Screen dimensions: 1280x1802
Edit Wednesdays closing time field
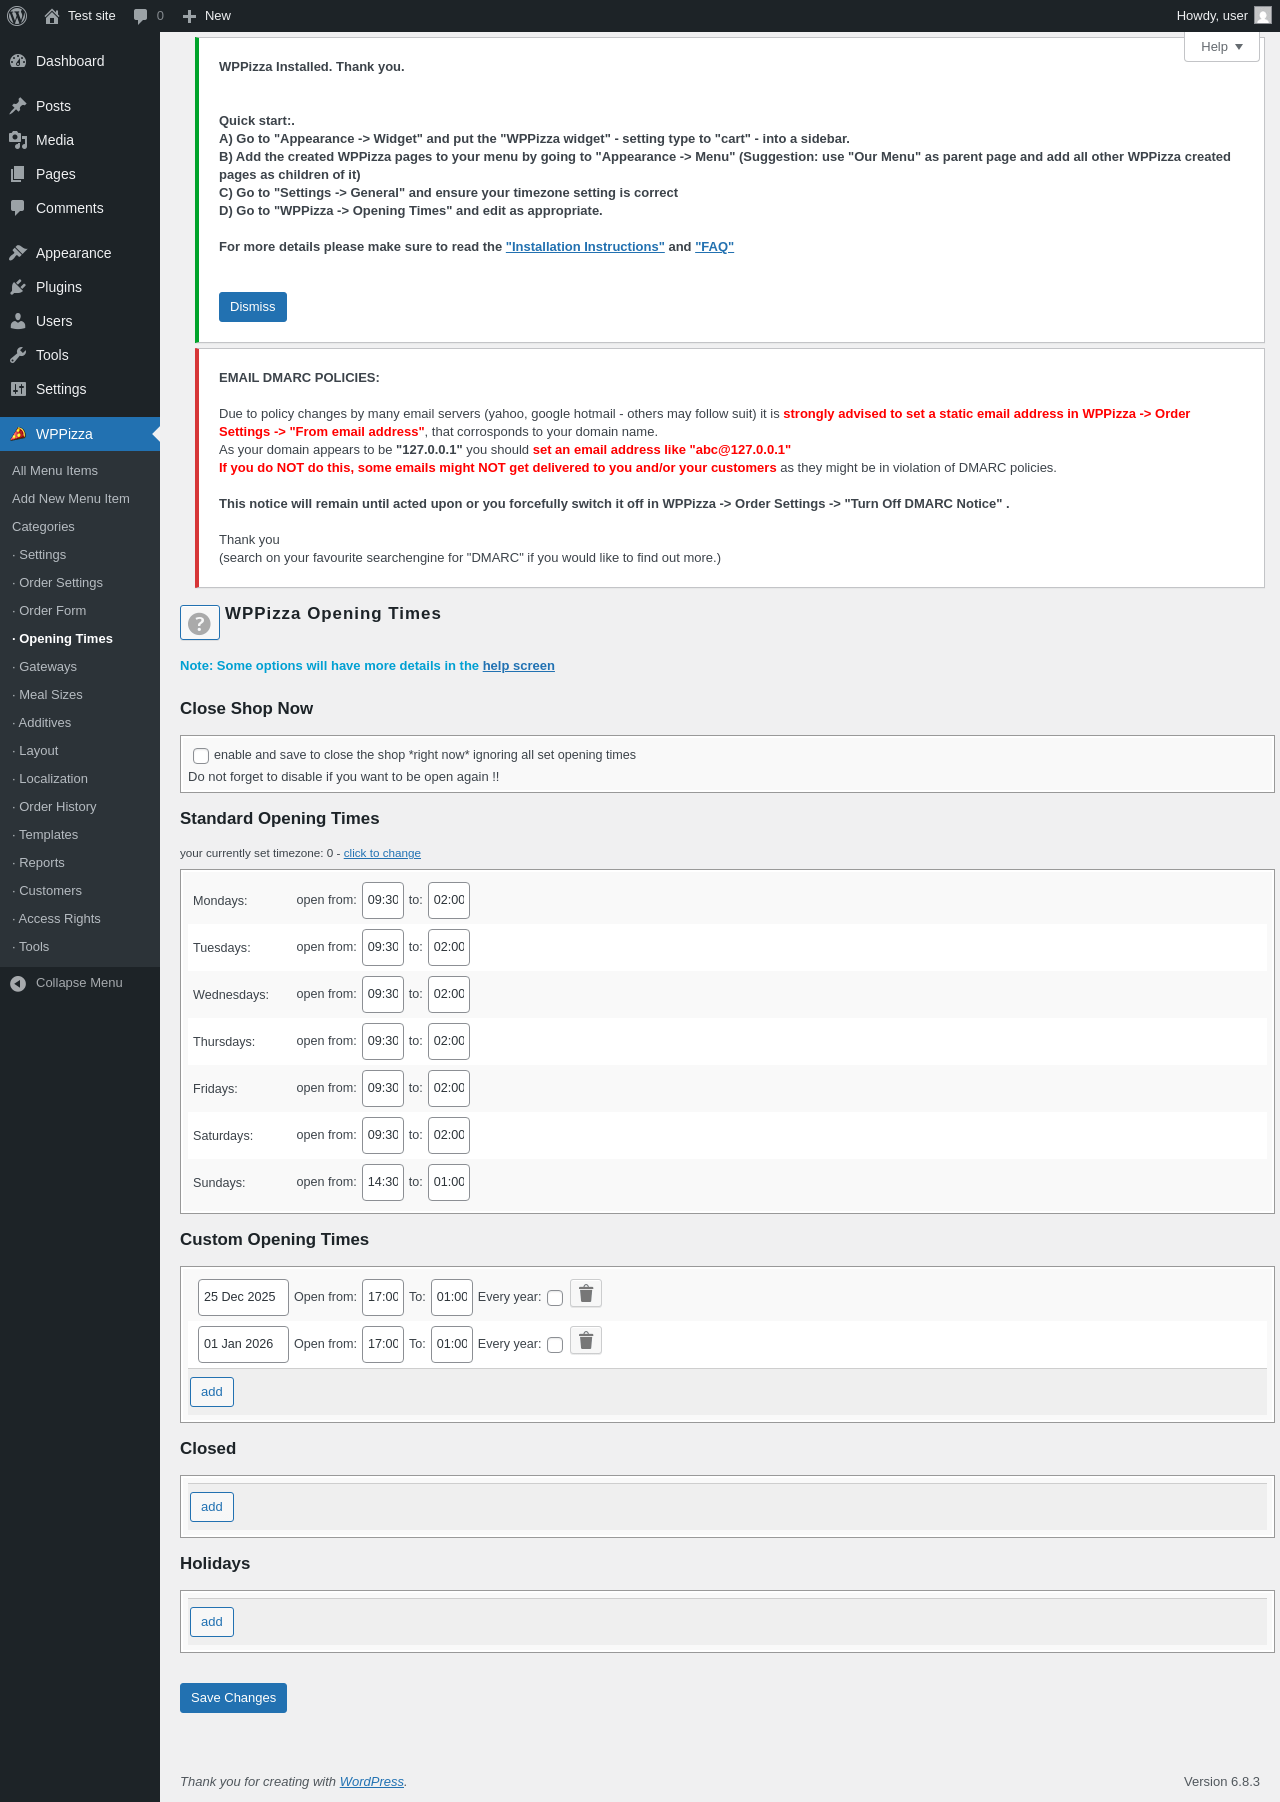pos(449,994)
